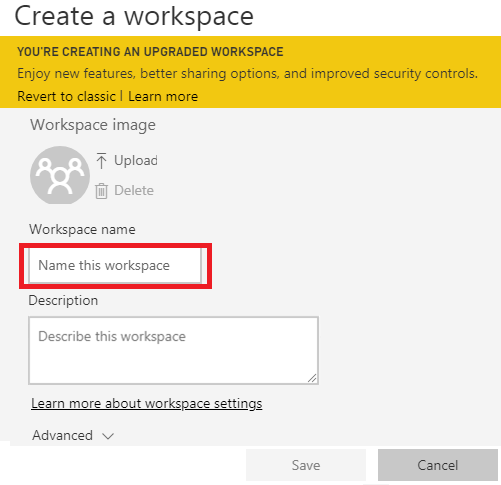Open Learn more about workspace settings
501x485 pixels.
(147, 403)
